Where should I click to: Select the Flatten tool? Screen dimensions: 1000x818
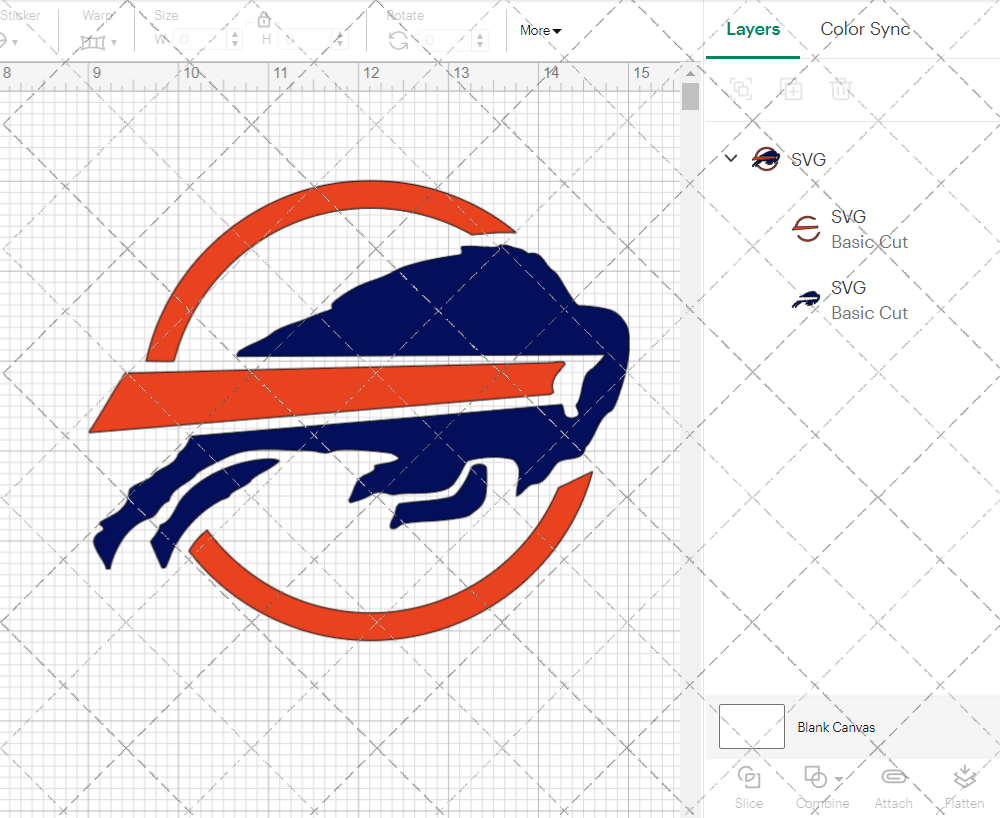(964, 786)
